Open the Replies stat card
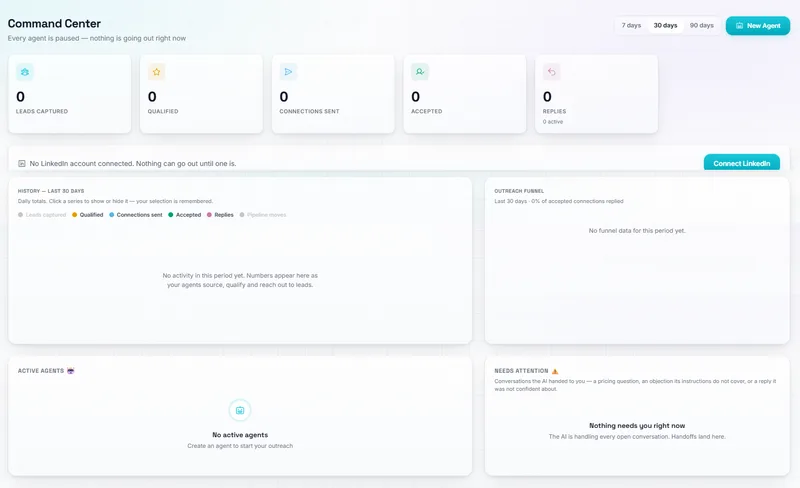Viewport: 800px width, 488px height. pos(596,94)
